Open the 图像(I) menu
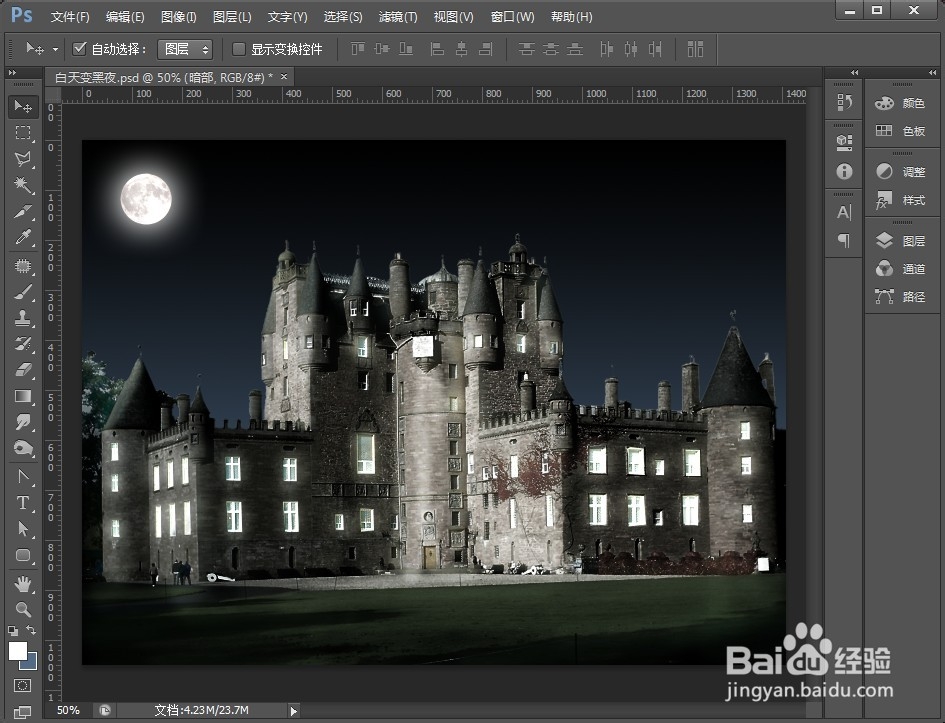This screenshot has width=945, height=723. (x=178, y=17)
